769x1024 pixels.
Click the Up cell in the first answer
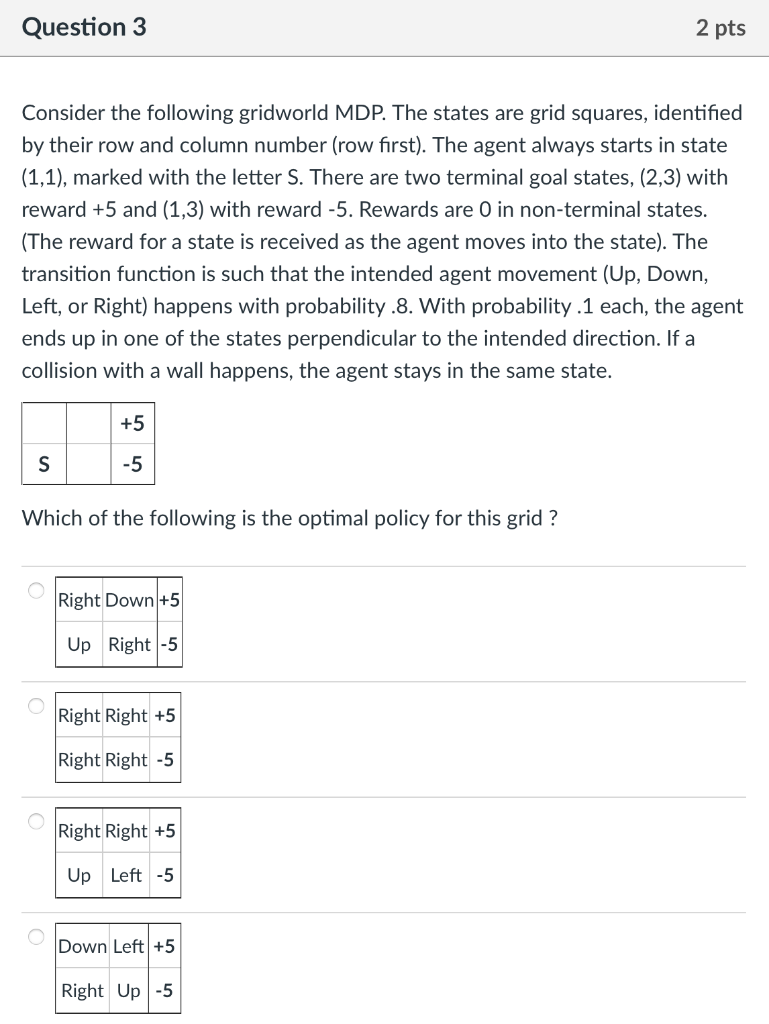point(78,644)
